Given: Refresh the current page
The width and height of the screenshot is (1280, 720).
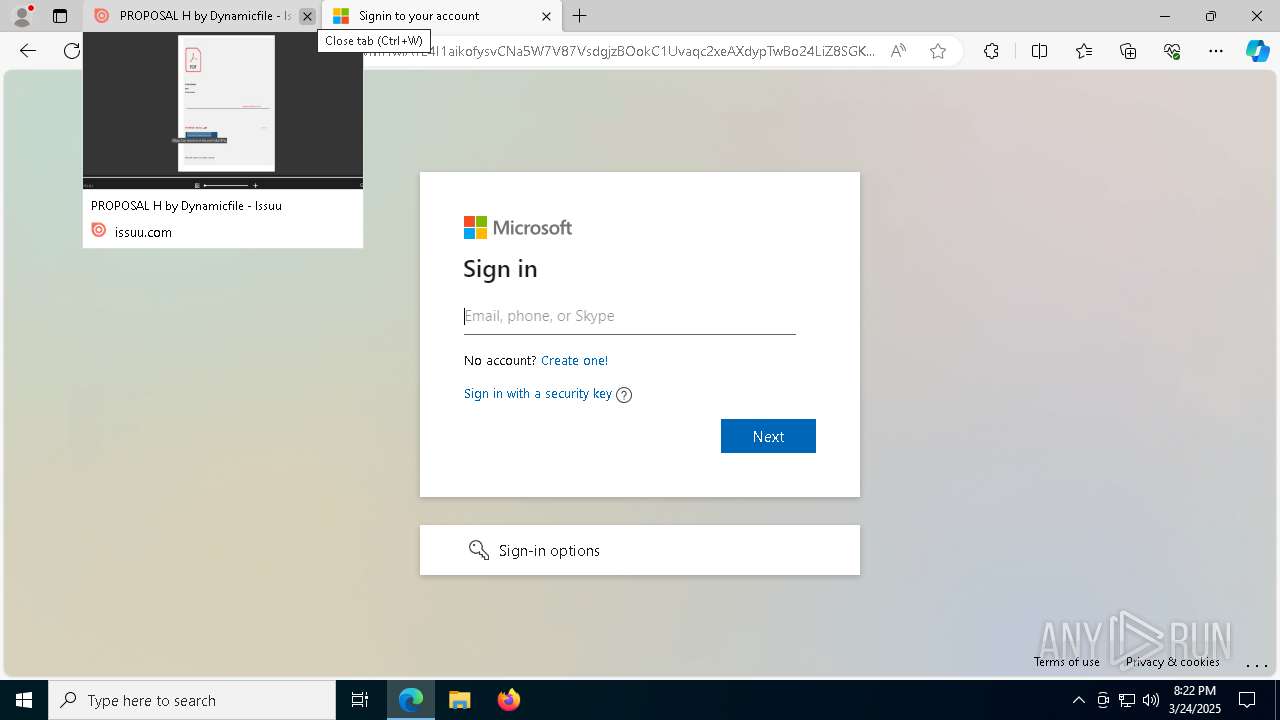Looking at the screenshot, I should pyautogui.click(x=71, y=51).
